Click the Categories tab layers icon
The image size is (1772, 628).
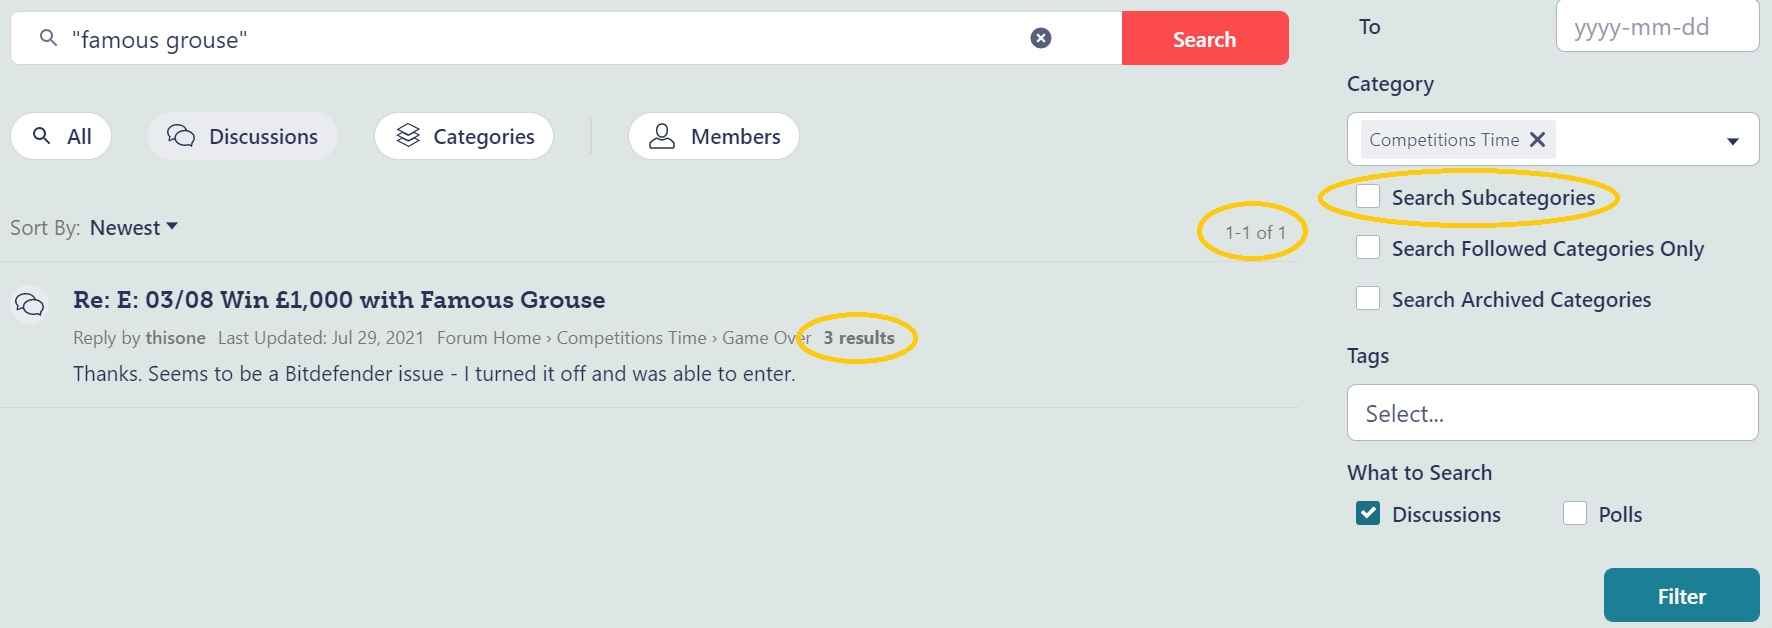coord(408,135)
